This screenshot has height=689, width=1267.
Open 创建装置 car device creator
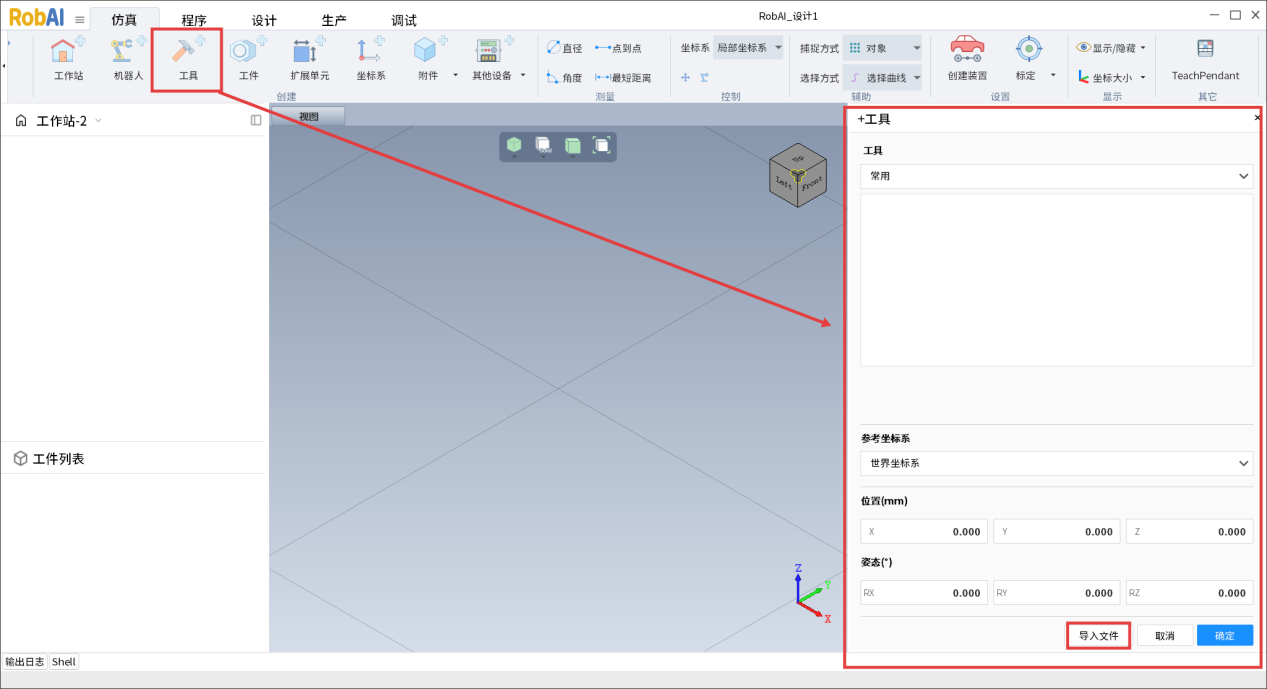967,58
